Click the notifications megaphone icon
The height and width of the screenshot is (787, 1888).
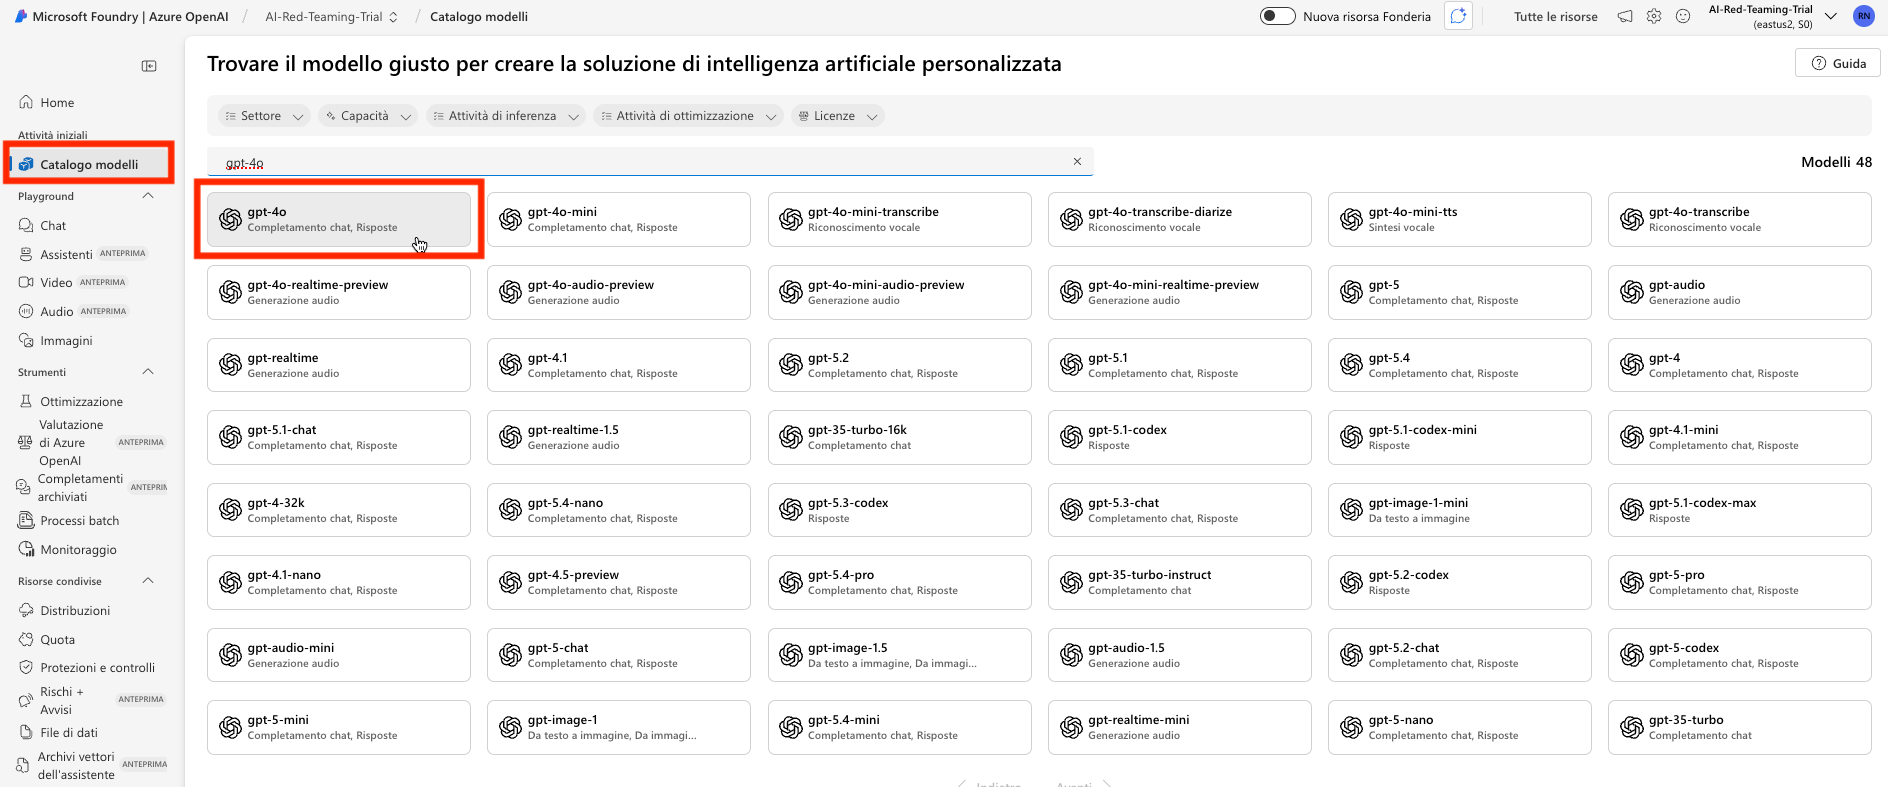pyautogui.click(x=1625, y=16)
